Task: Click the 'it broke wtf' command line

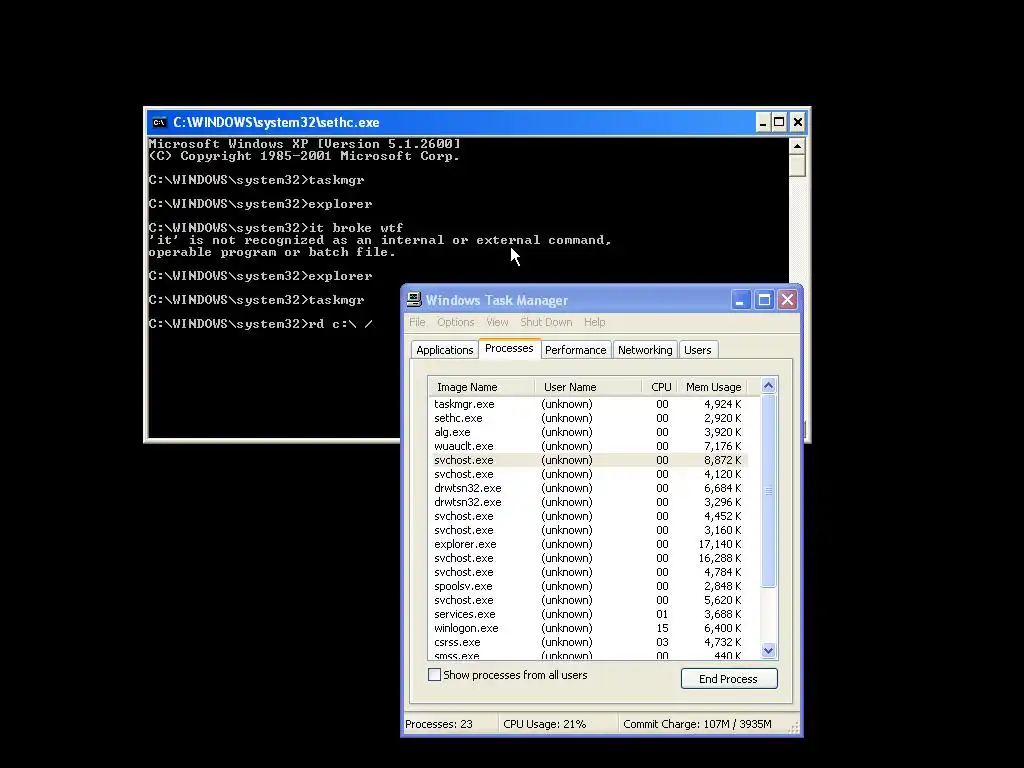Action: (276, 228)
